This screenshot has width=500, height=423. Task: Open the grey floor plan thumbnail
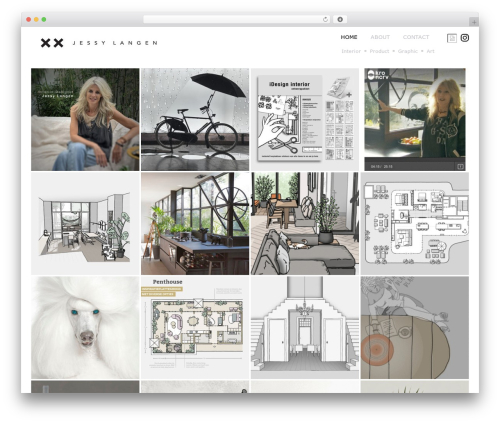click(415, 223)
